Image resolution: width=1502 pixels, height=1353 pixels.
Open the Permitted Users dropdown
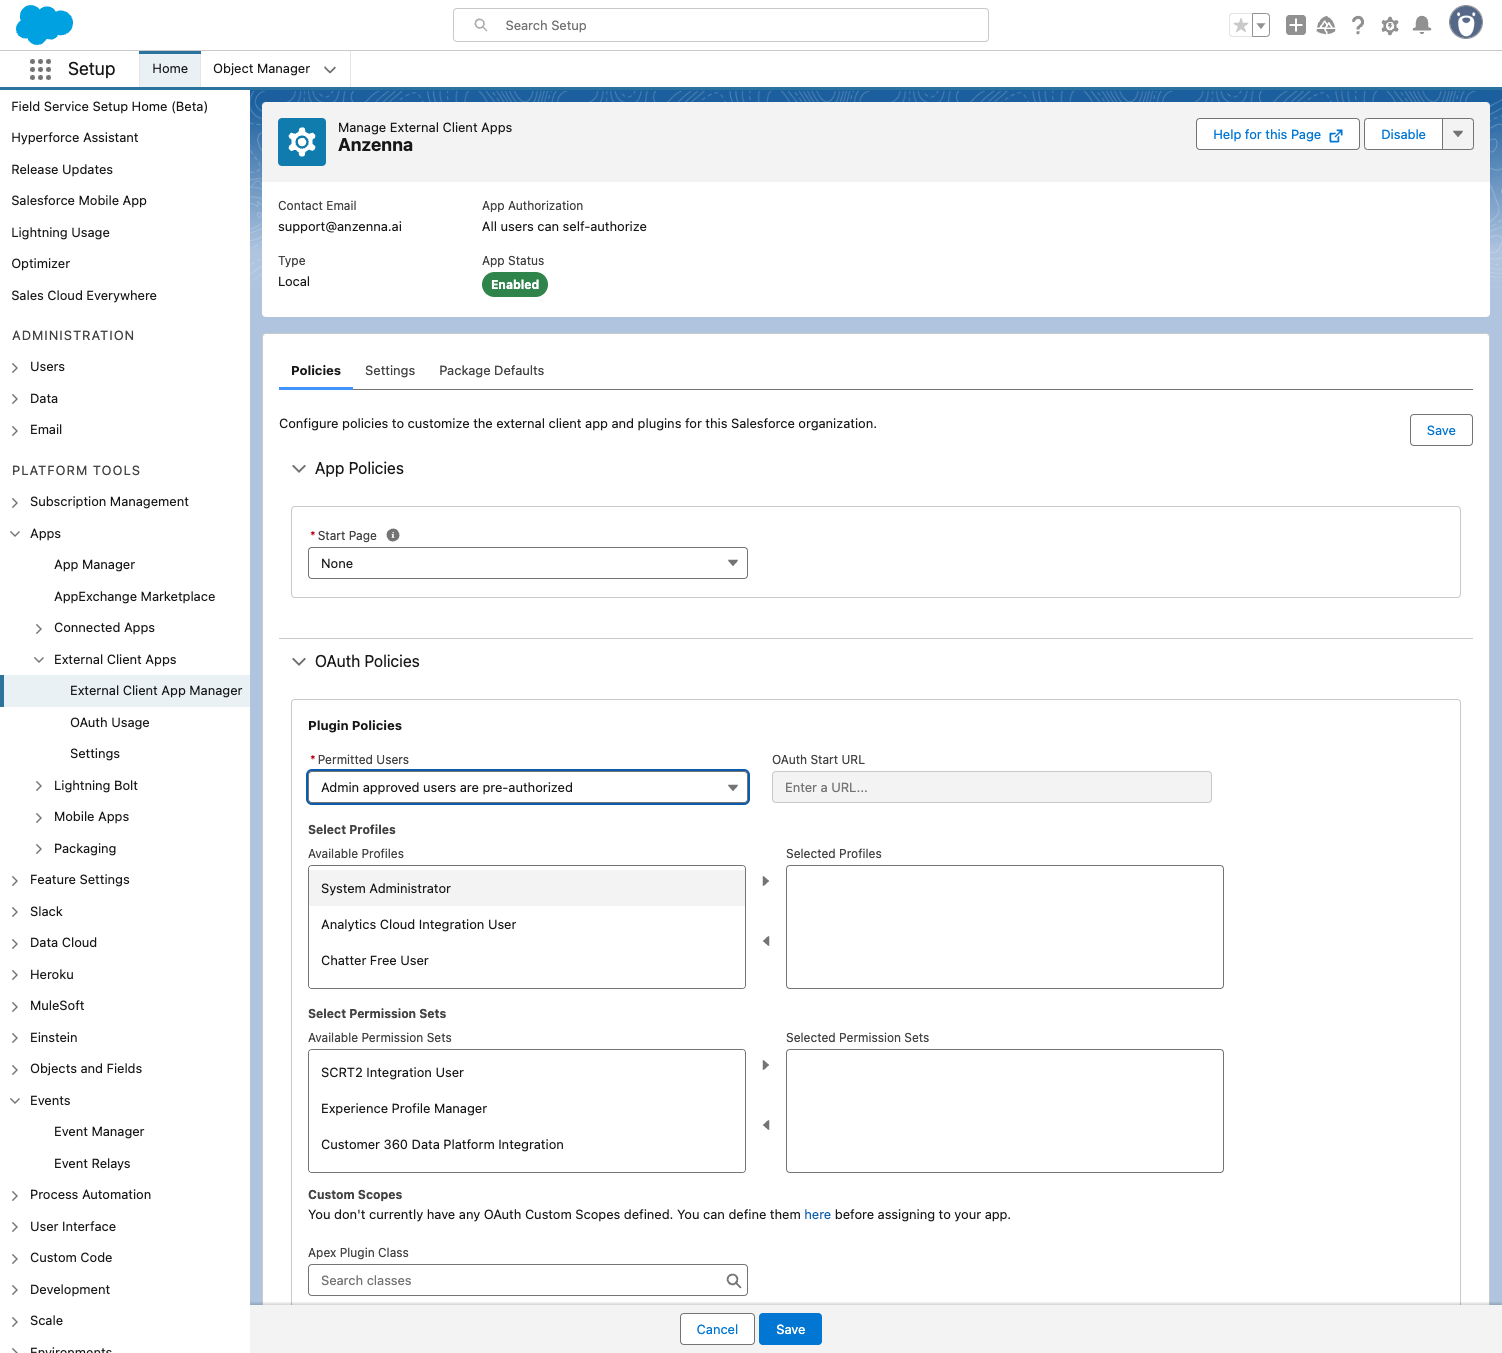click(527, 787)
